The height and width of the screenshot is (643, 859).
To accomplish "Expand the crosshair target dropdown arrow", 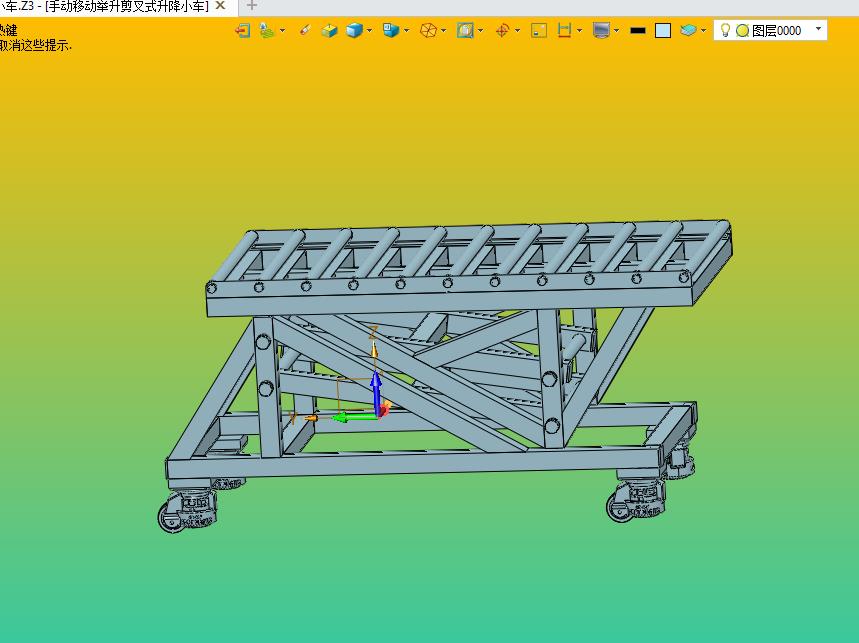I will 517,30.
